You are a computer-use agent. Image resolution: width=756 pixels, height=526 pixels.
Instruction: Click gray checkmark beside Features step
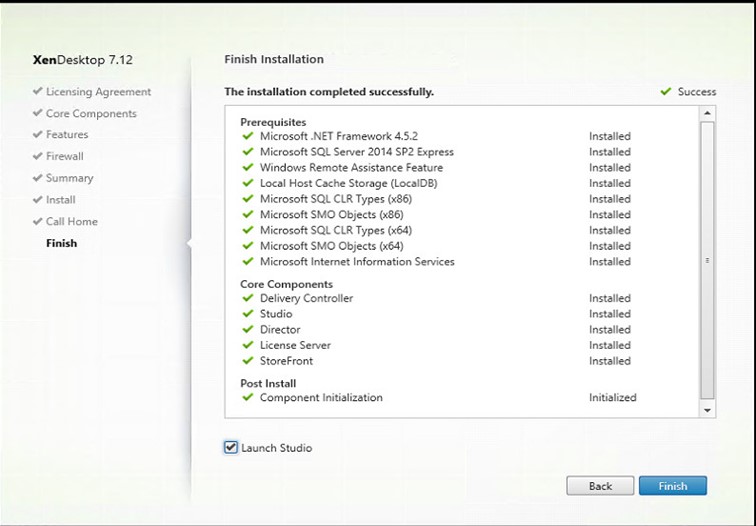(38, 134)
